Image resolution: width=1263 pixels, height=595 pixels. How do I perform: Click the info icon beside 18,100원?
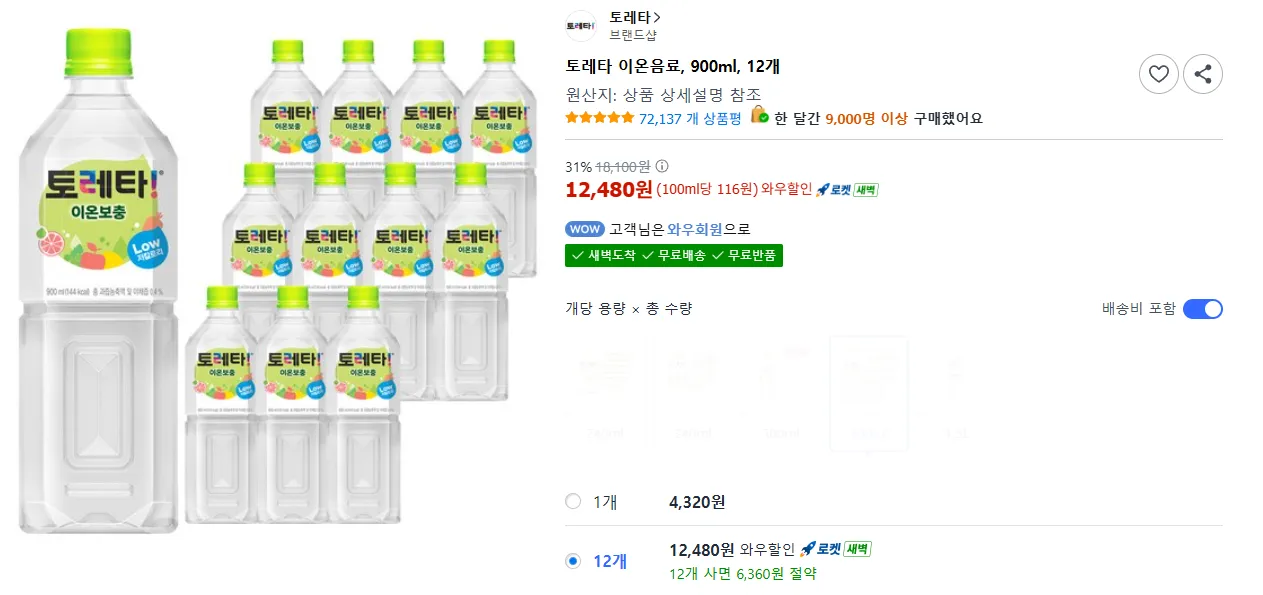tap(662, 167)
